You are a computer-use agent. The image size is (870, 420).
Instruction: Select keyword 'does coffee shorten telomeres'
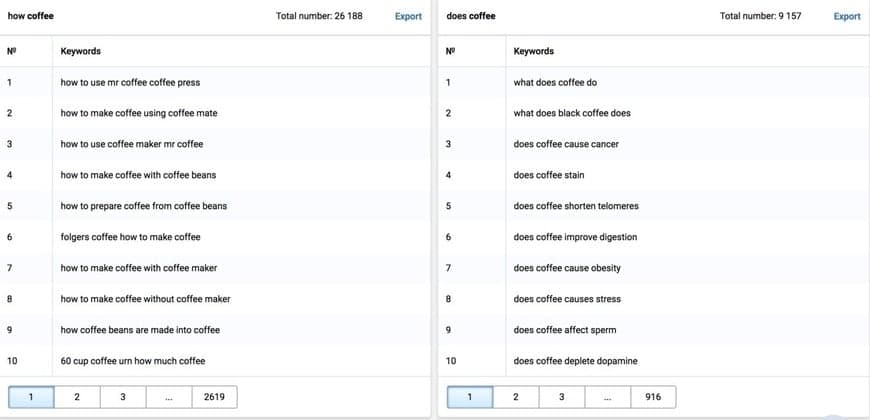pyautogui.click(x=576, y=206)
